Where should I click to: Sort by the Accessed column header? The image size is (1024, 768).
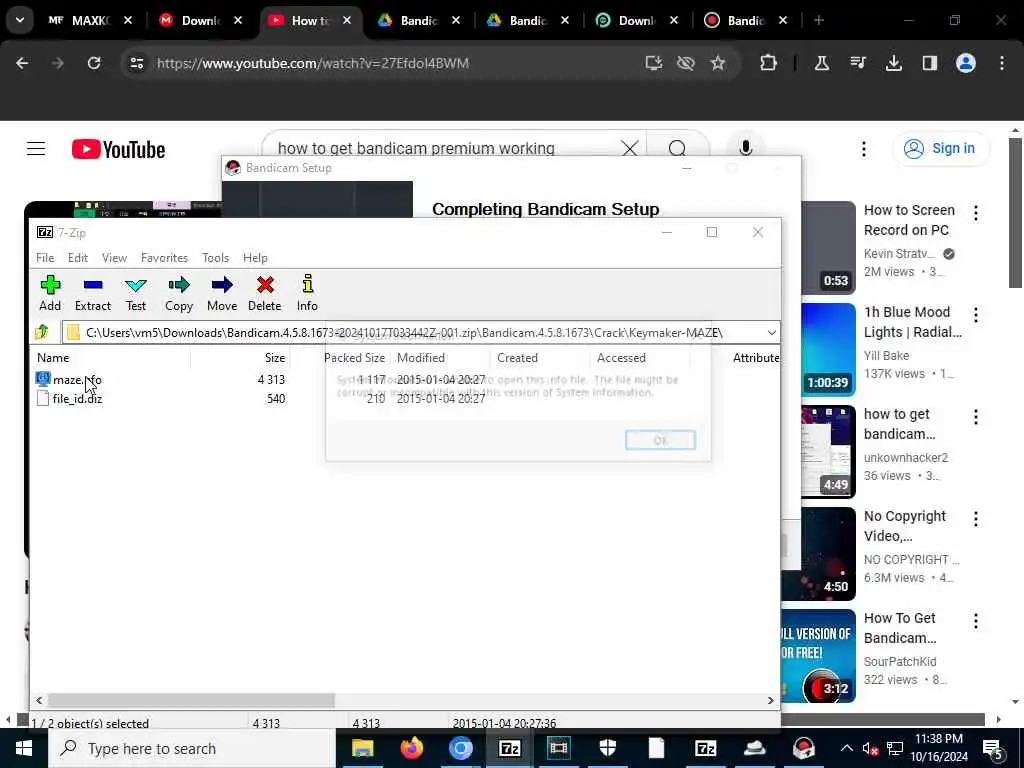pyautogui.click(x=621, y=358)
